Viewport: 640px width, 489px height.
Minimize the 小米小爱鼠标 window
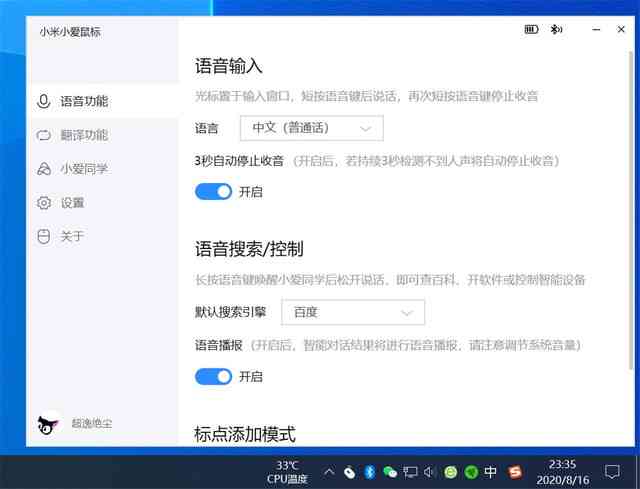coord(596,29)
